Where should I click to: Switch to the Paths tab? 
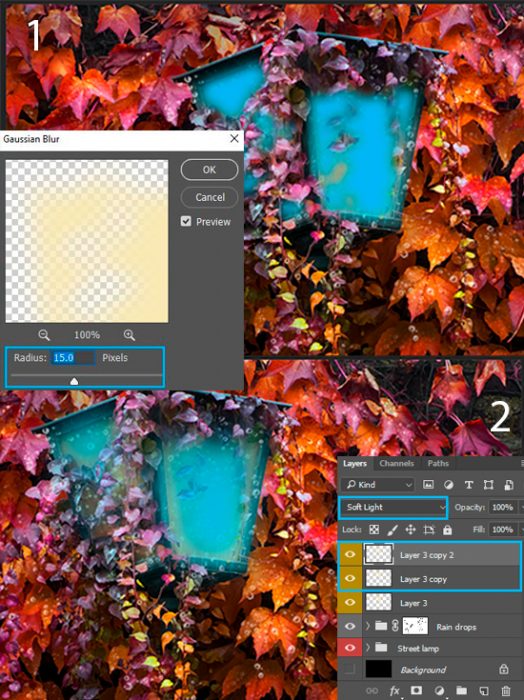[438, 463]
